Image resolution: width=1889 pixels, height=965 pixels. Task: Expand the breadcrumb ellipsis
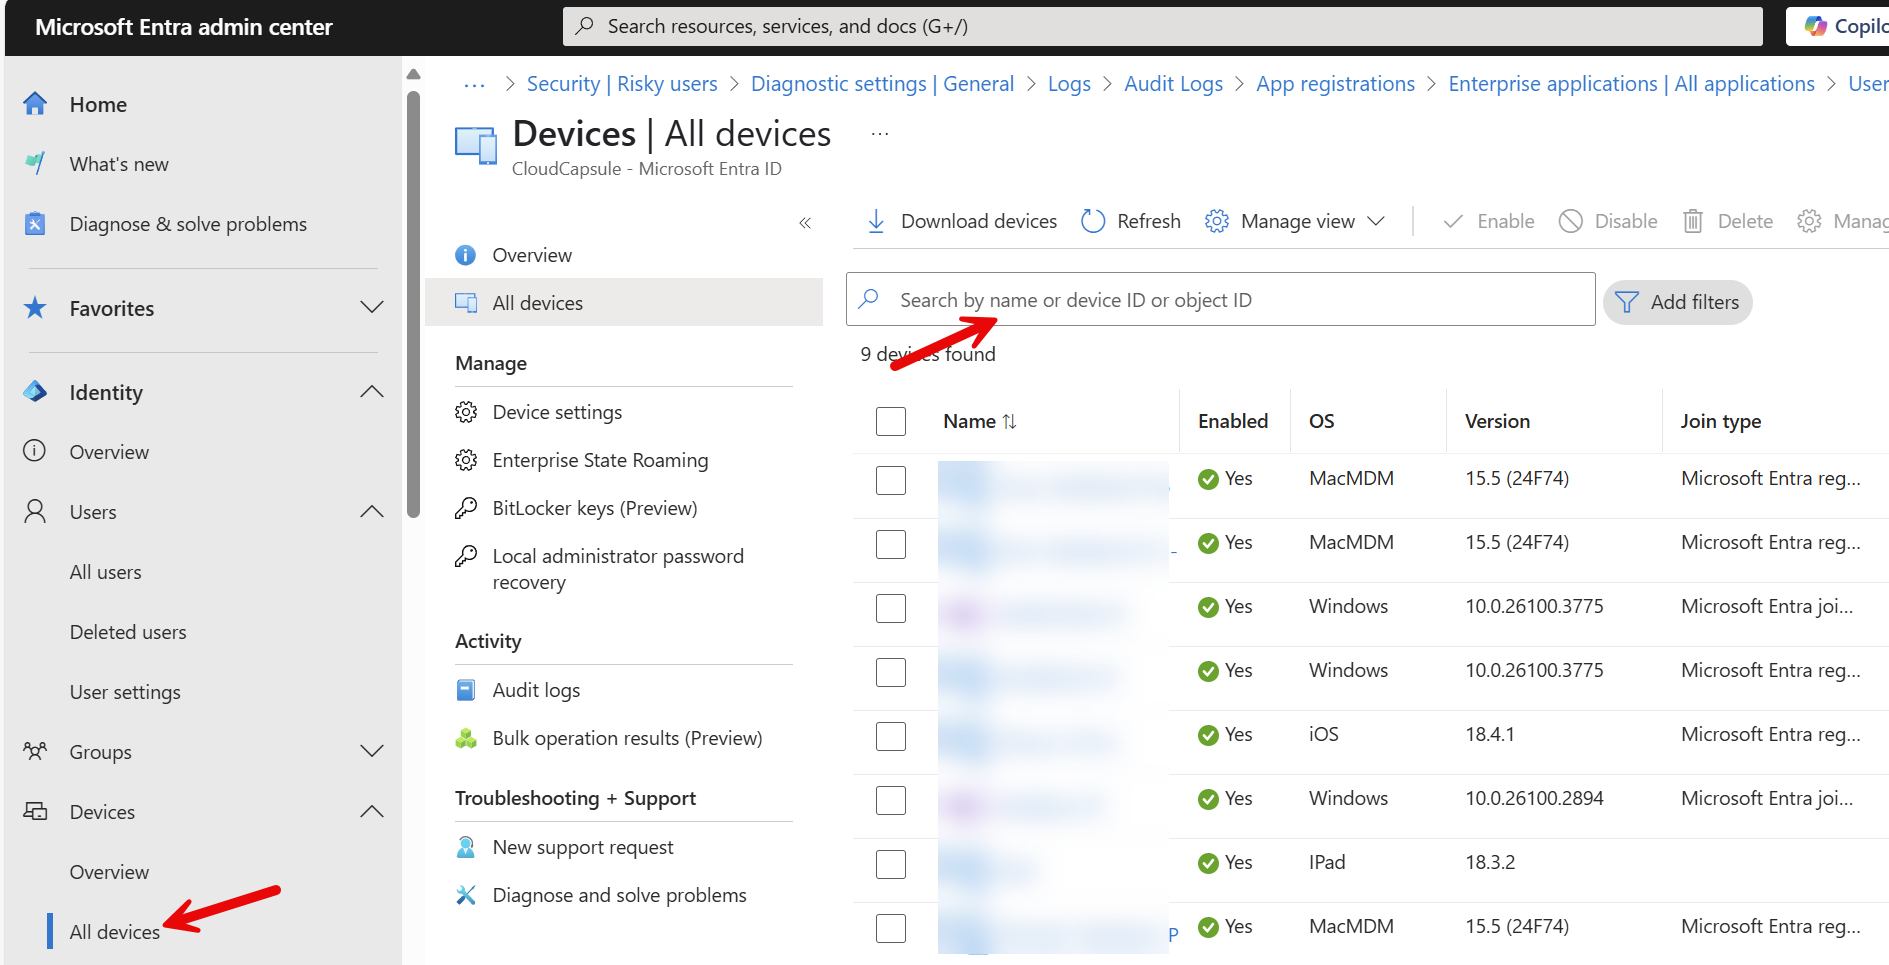pyautogui.click(x=475, y=85)
